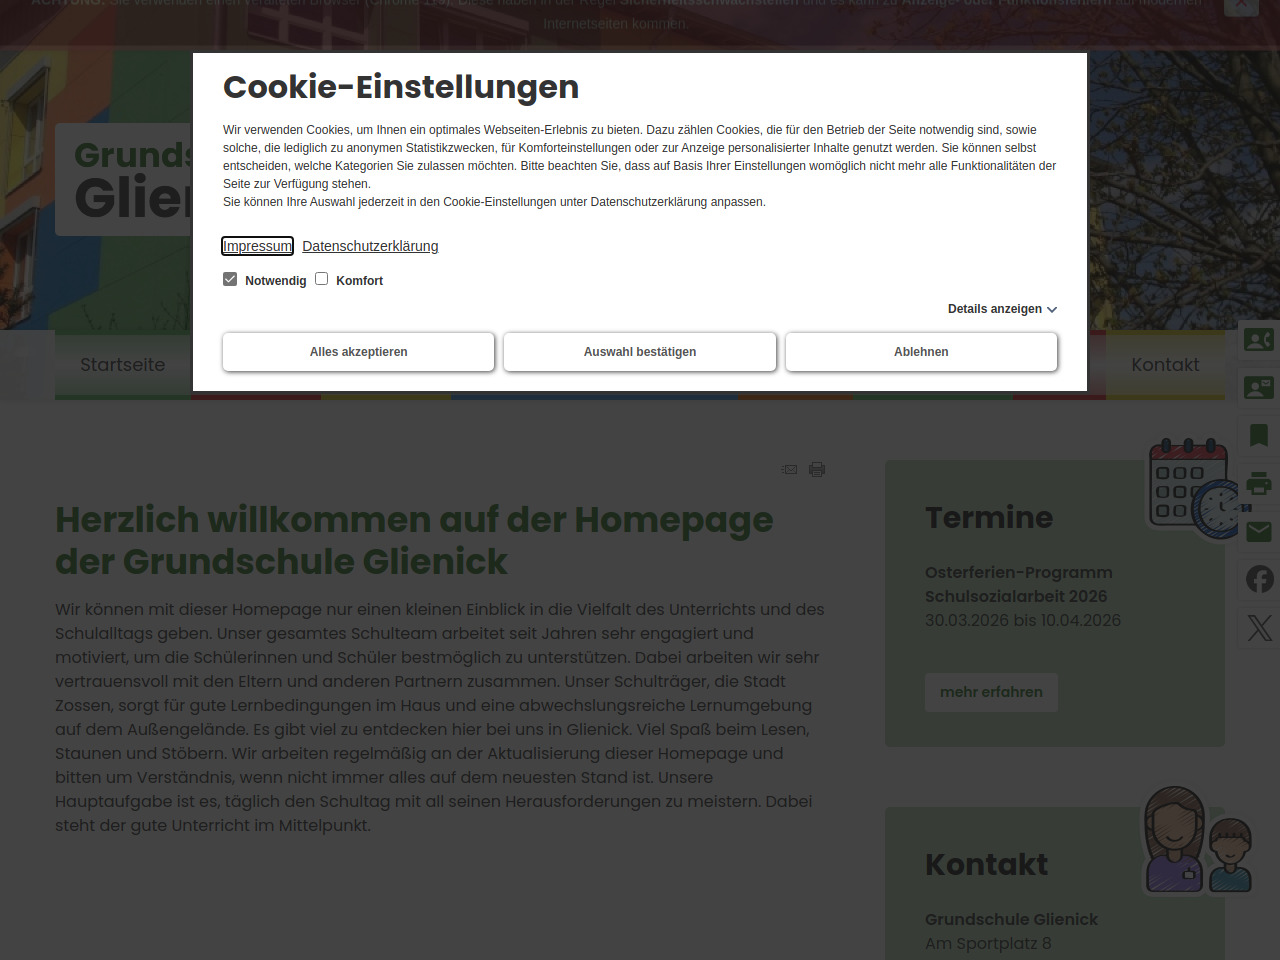Image resolution: width=1280 pixels, height=960 pixels.
Task: Open the Startseite menu item
Action: (123, 365)
